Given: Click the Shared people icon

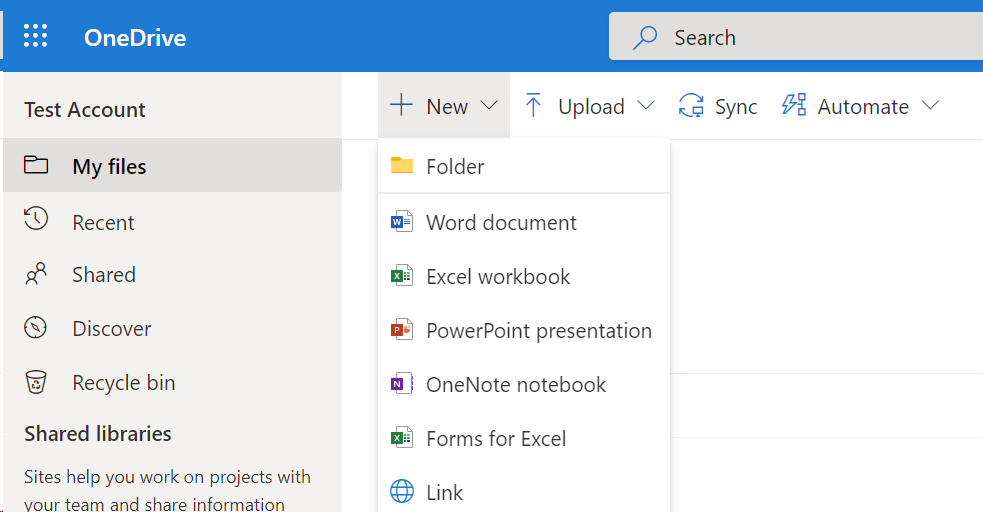Looking at the screenshot, I should point(36,274).
